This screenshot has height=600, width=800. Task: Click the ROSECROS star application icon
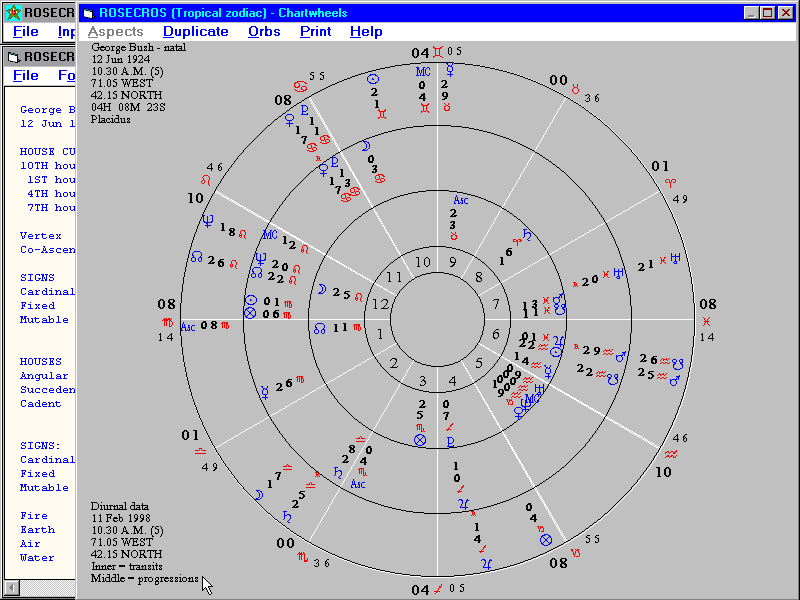[x=11, y=12]
